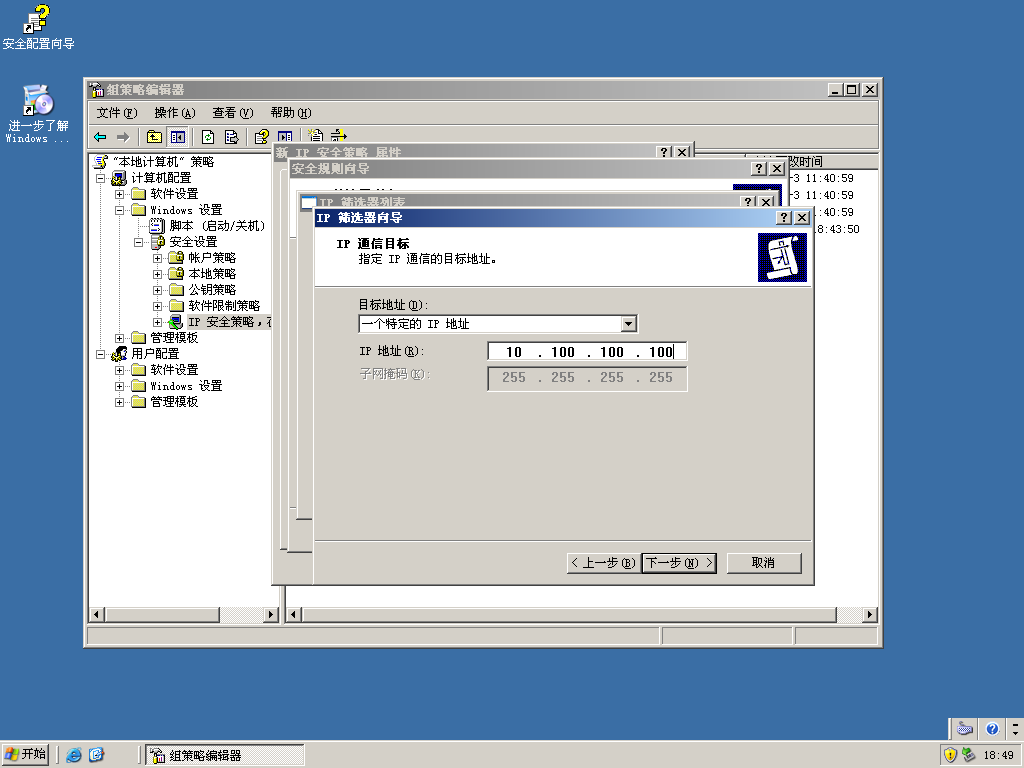The width and height of the screenshot is (1024, 768).
Task: Open the 帮助(H) menu
Action: pyautogui.click(x=291, y=113)
